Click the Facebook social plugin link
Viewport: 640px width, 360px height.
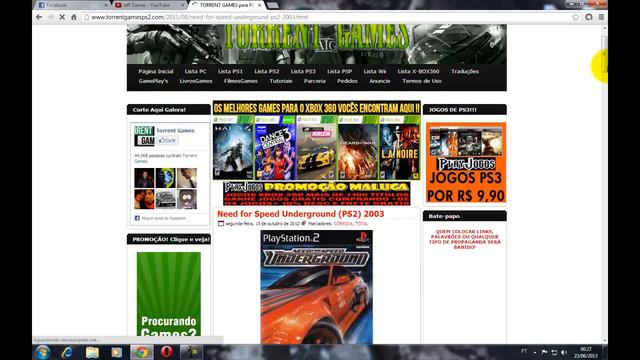(164, 218)
